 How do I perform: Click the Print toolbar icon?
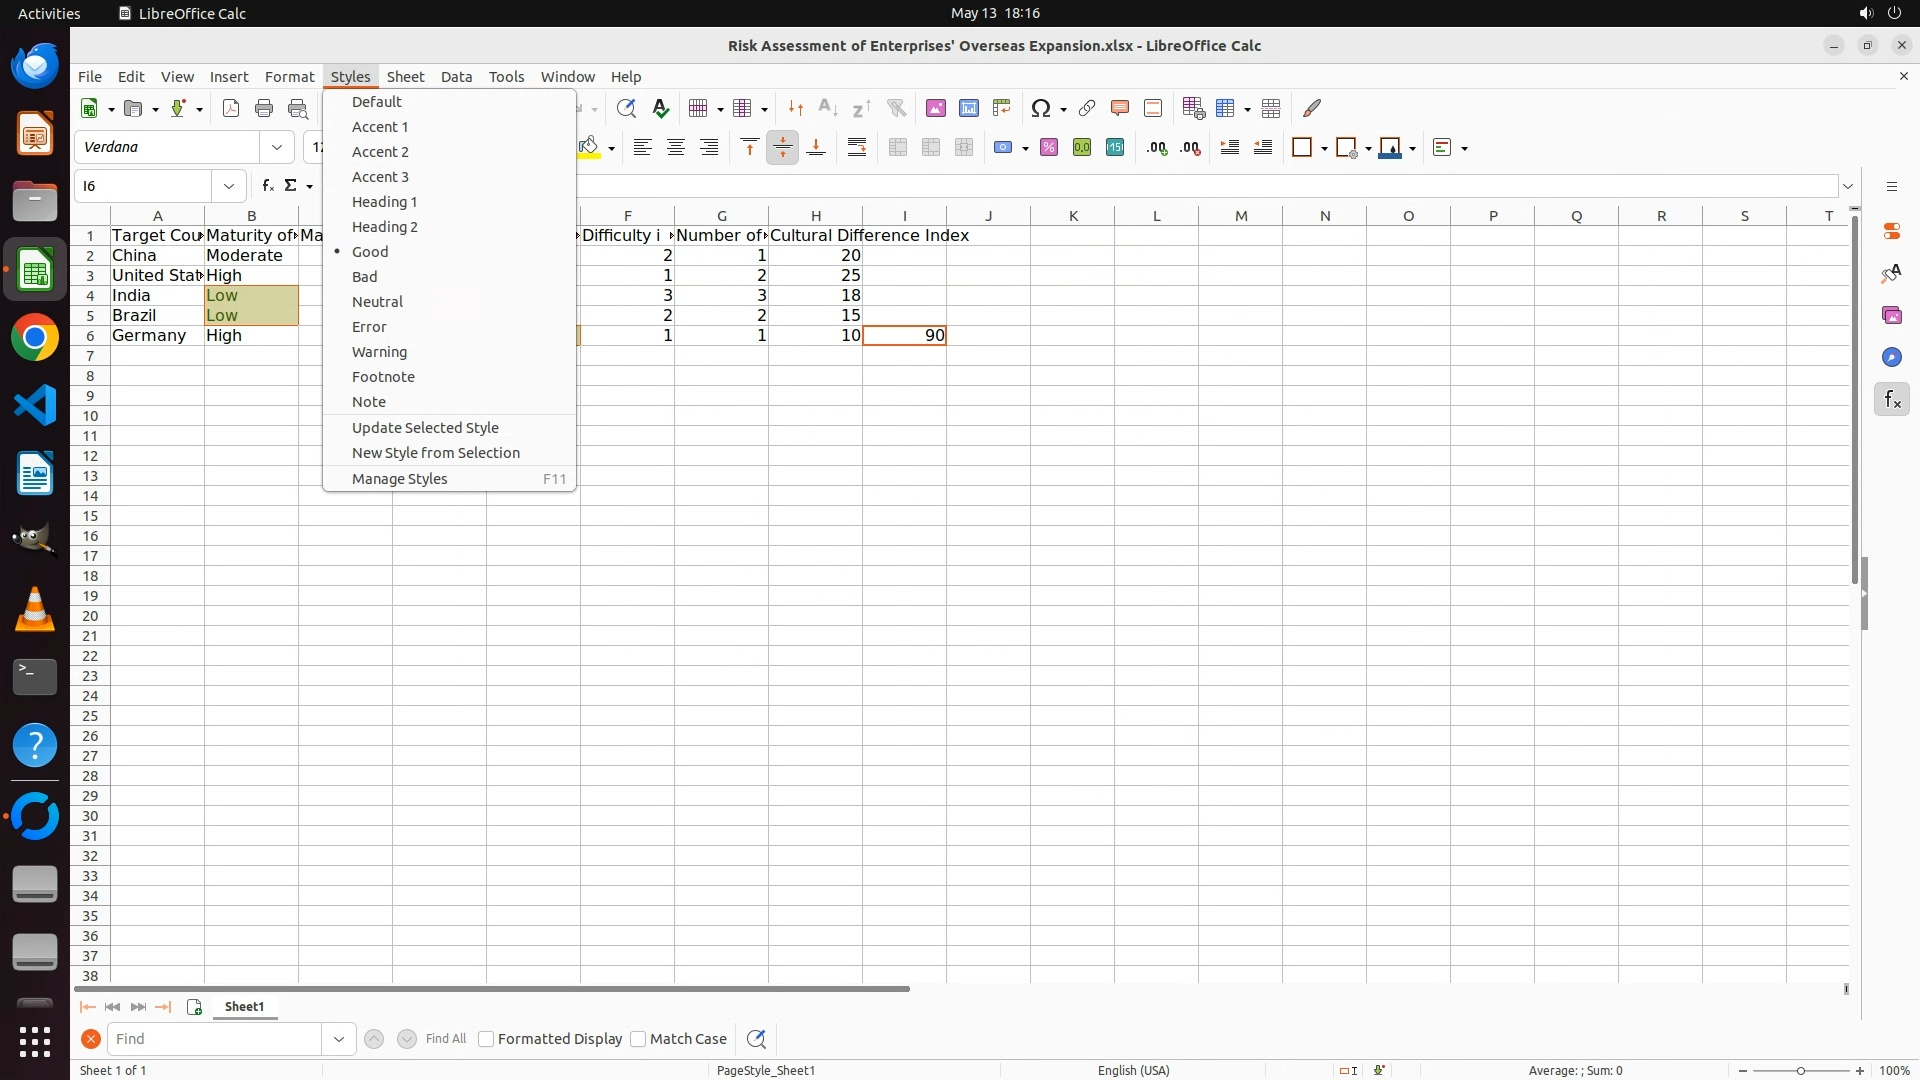click(264, 108)
